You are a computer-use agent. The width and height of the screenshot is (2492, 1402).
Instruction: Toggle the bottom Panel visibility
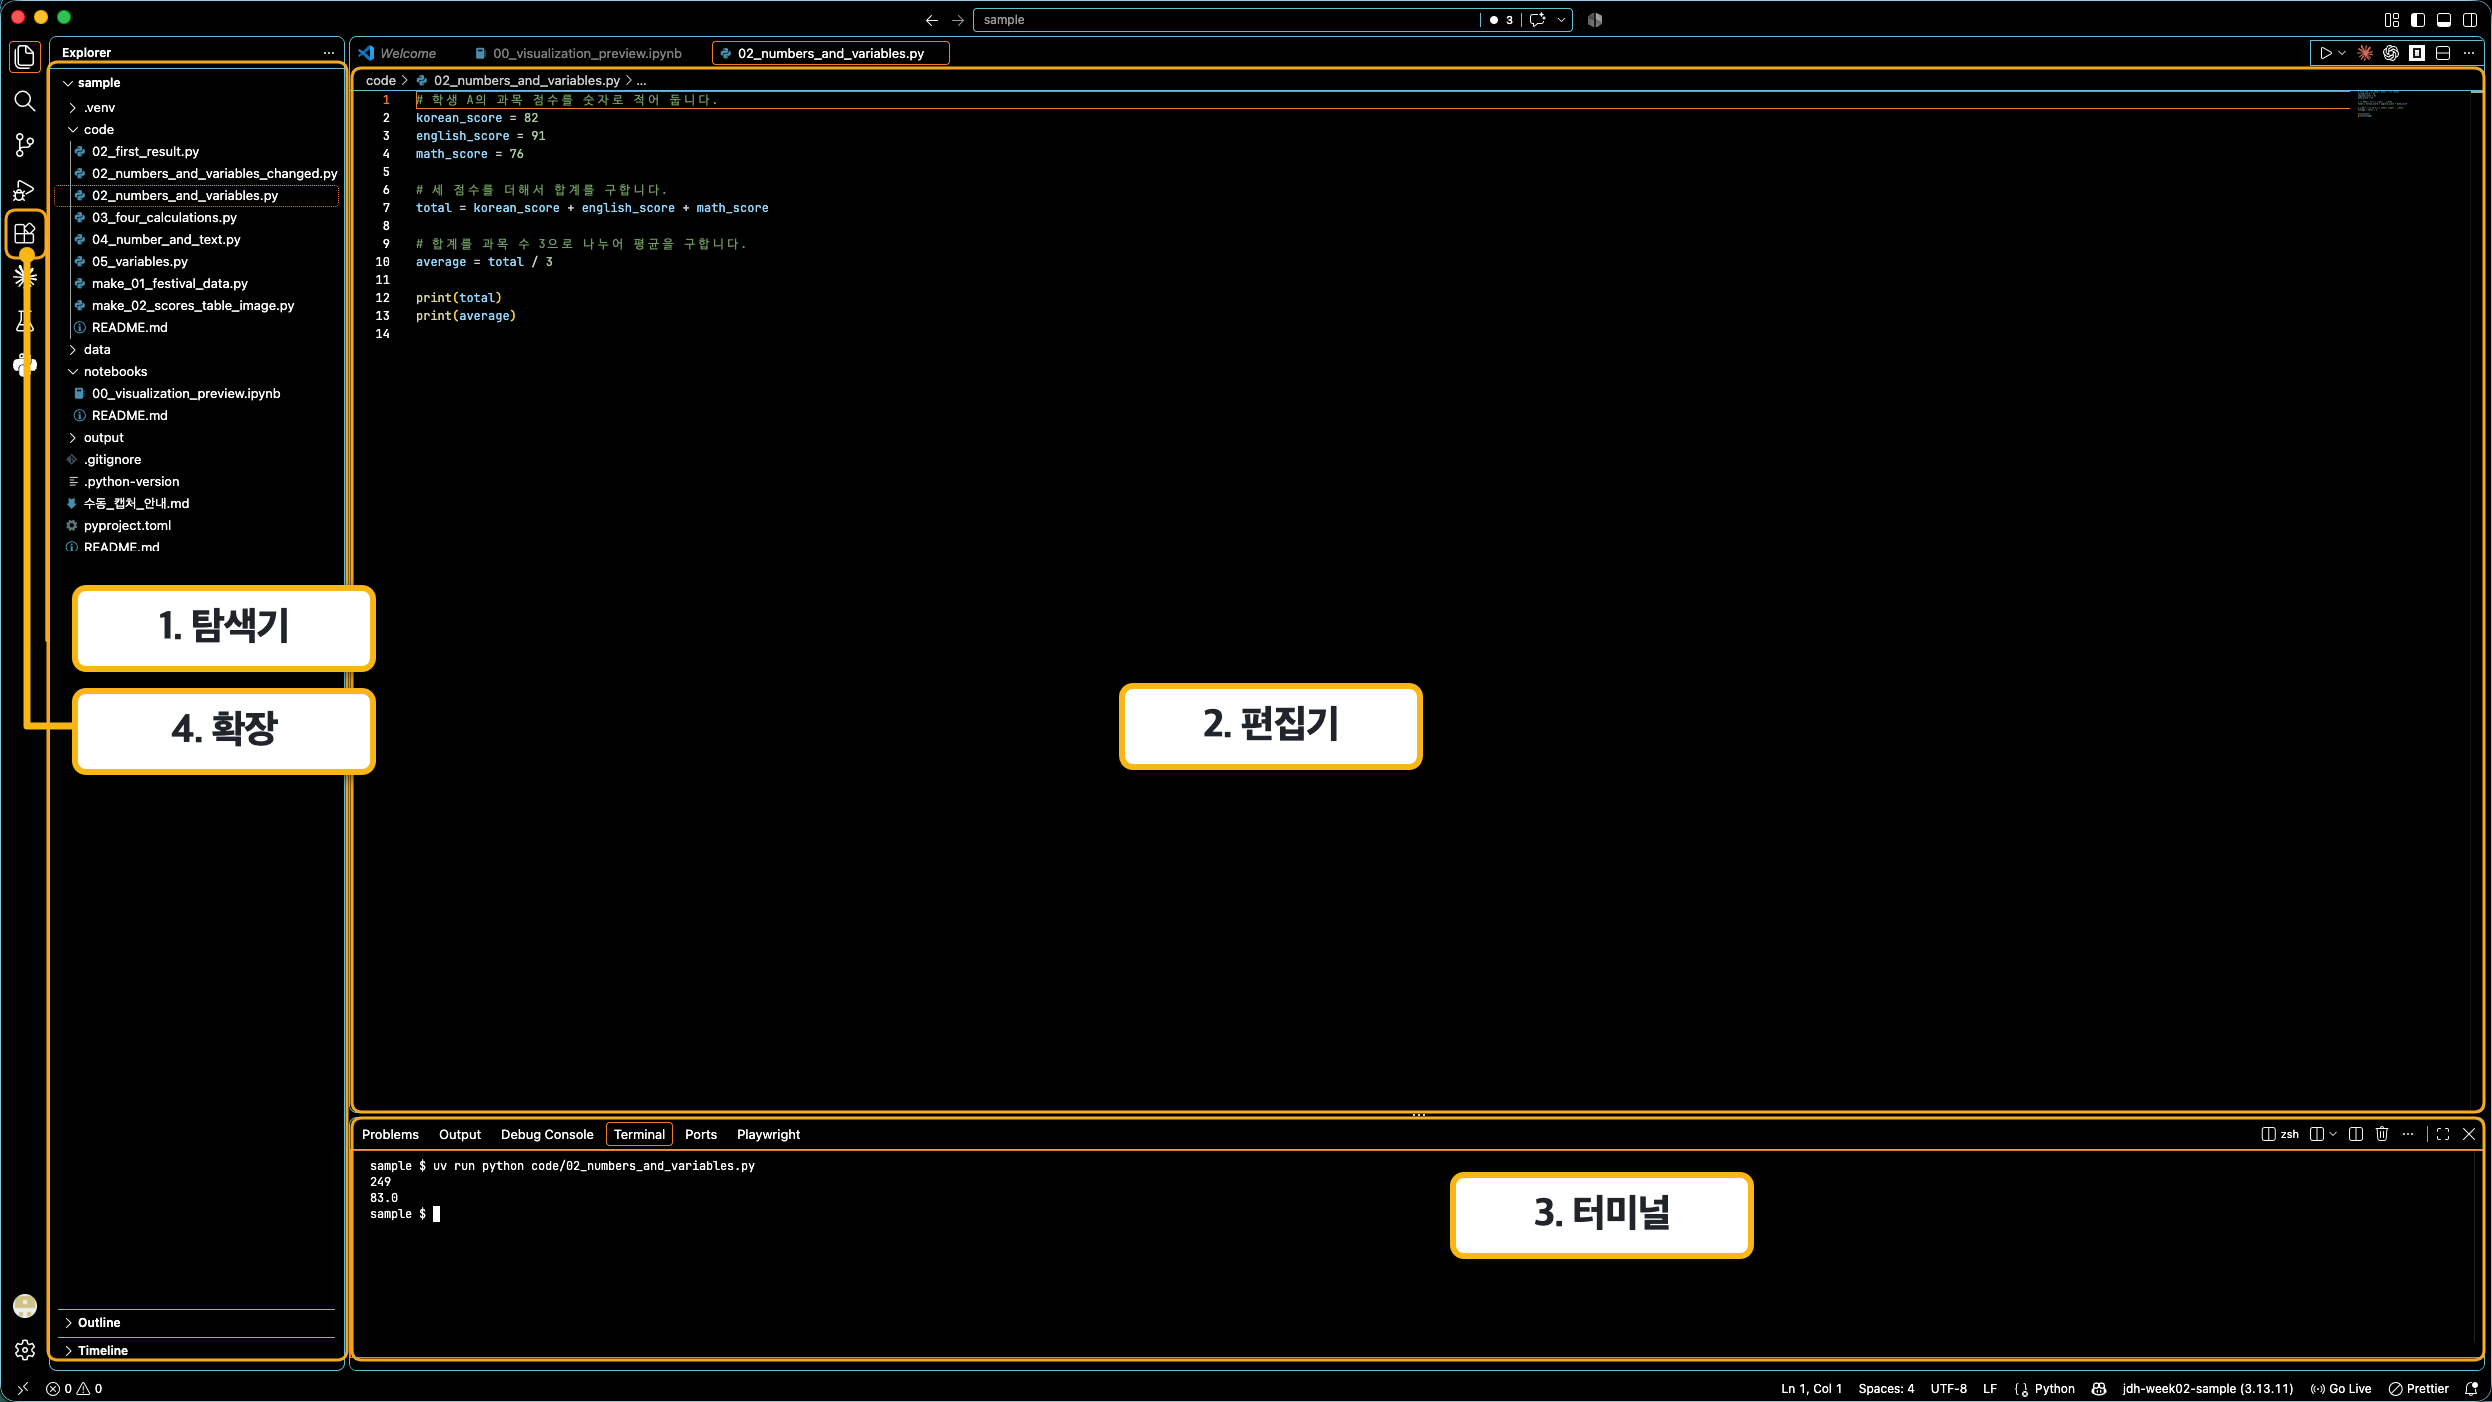point(2444,20)
